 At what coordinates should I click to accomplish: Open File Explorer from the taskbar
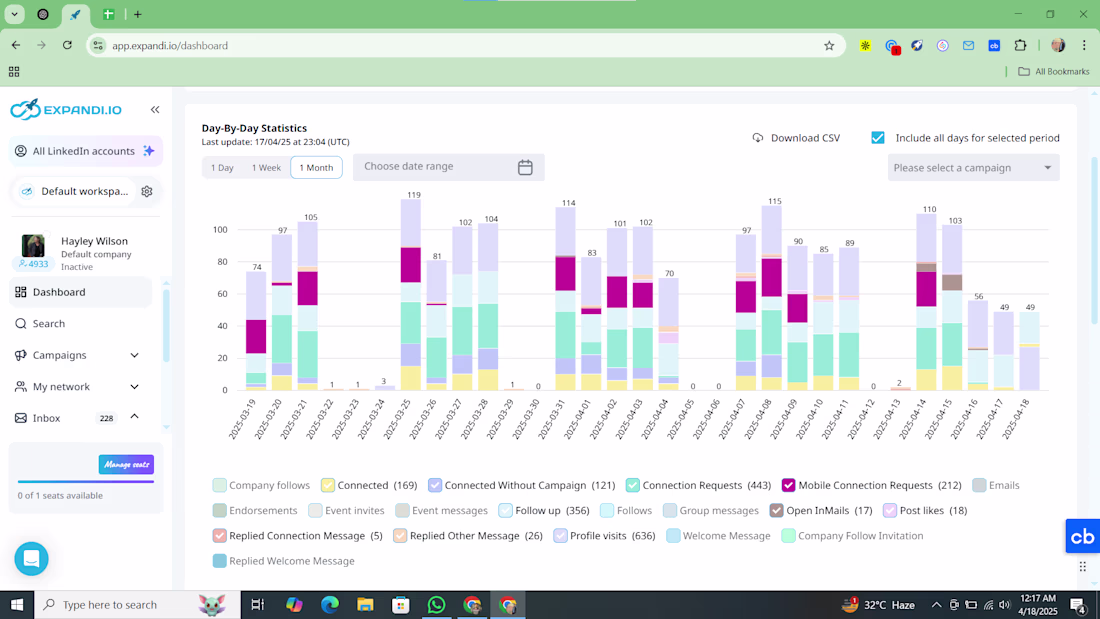[365, 604]
